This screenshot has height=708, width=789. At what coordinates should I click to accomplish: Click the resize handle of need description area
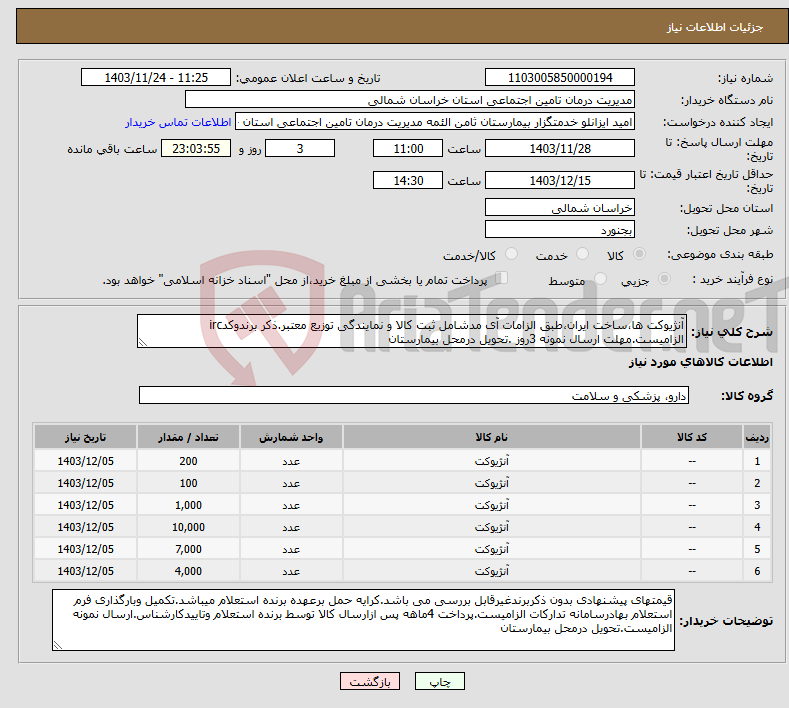143,343
